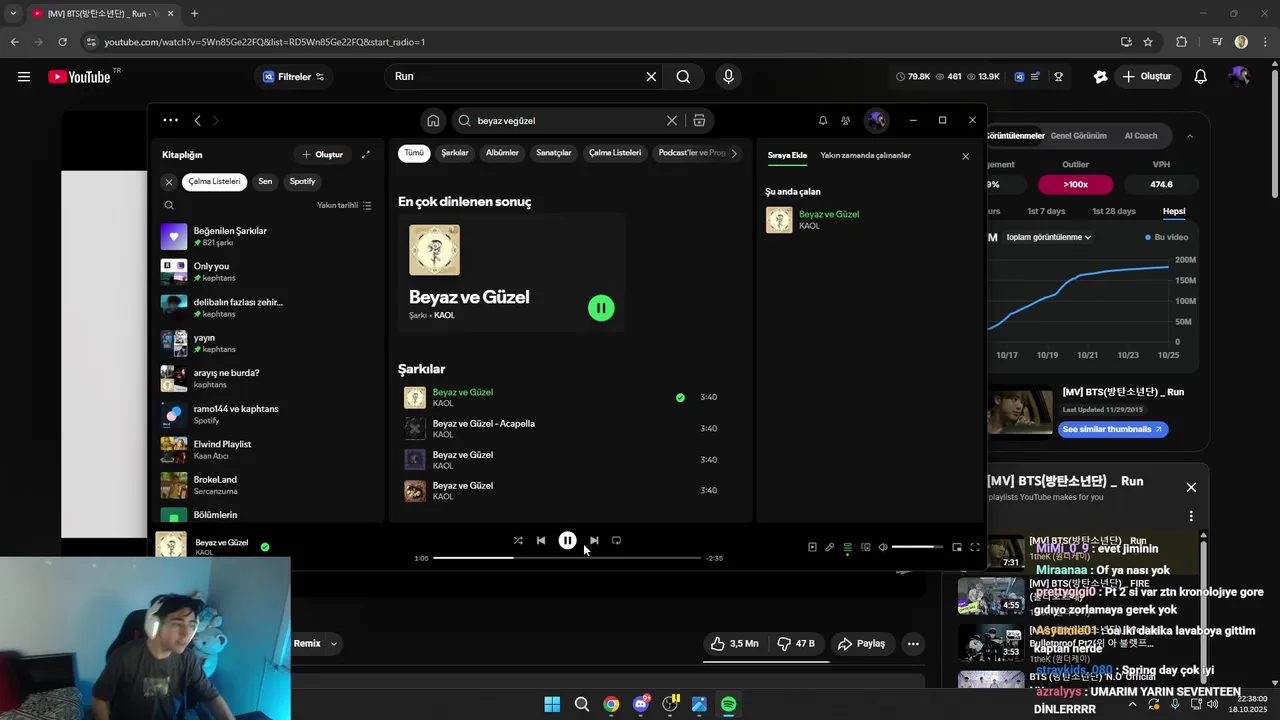This screenshot has width=1280, height=720.
Task: Open Browse icon beside Spotify search
Action: pos(699,120)
